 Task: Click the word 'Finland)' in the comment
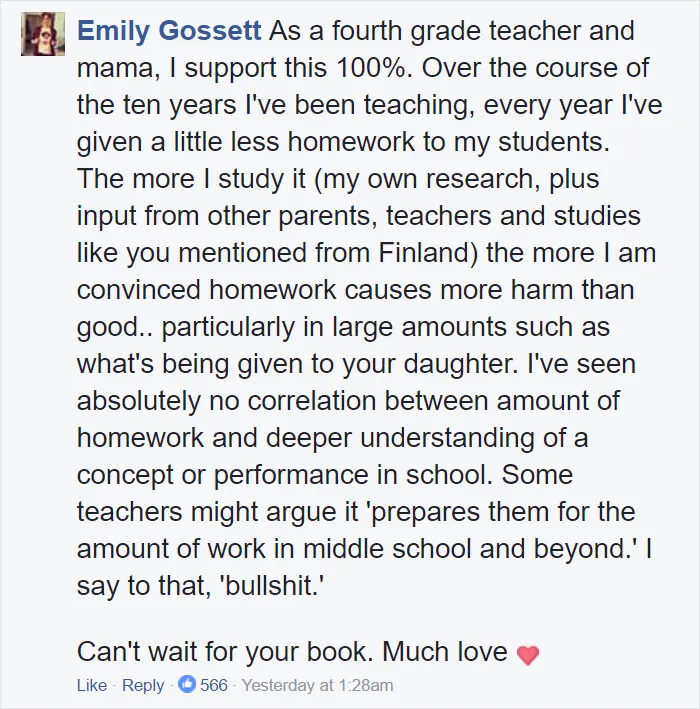428,252
